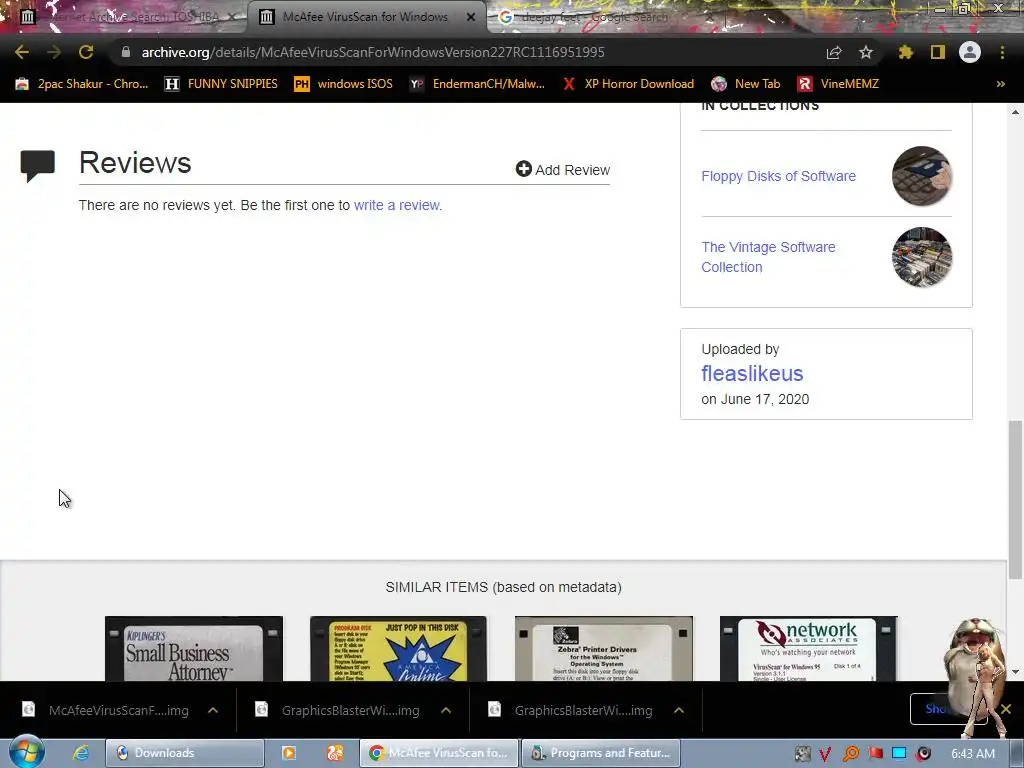Open the Windows Start menu
This screenshot has height=768, width=1024.
pyautogui.click(x=26, y=752)
